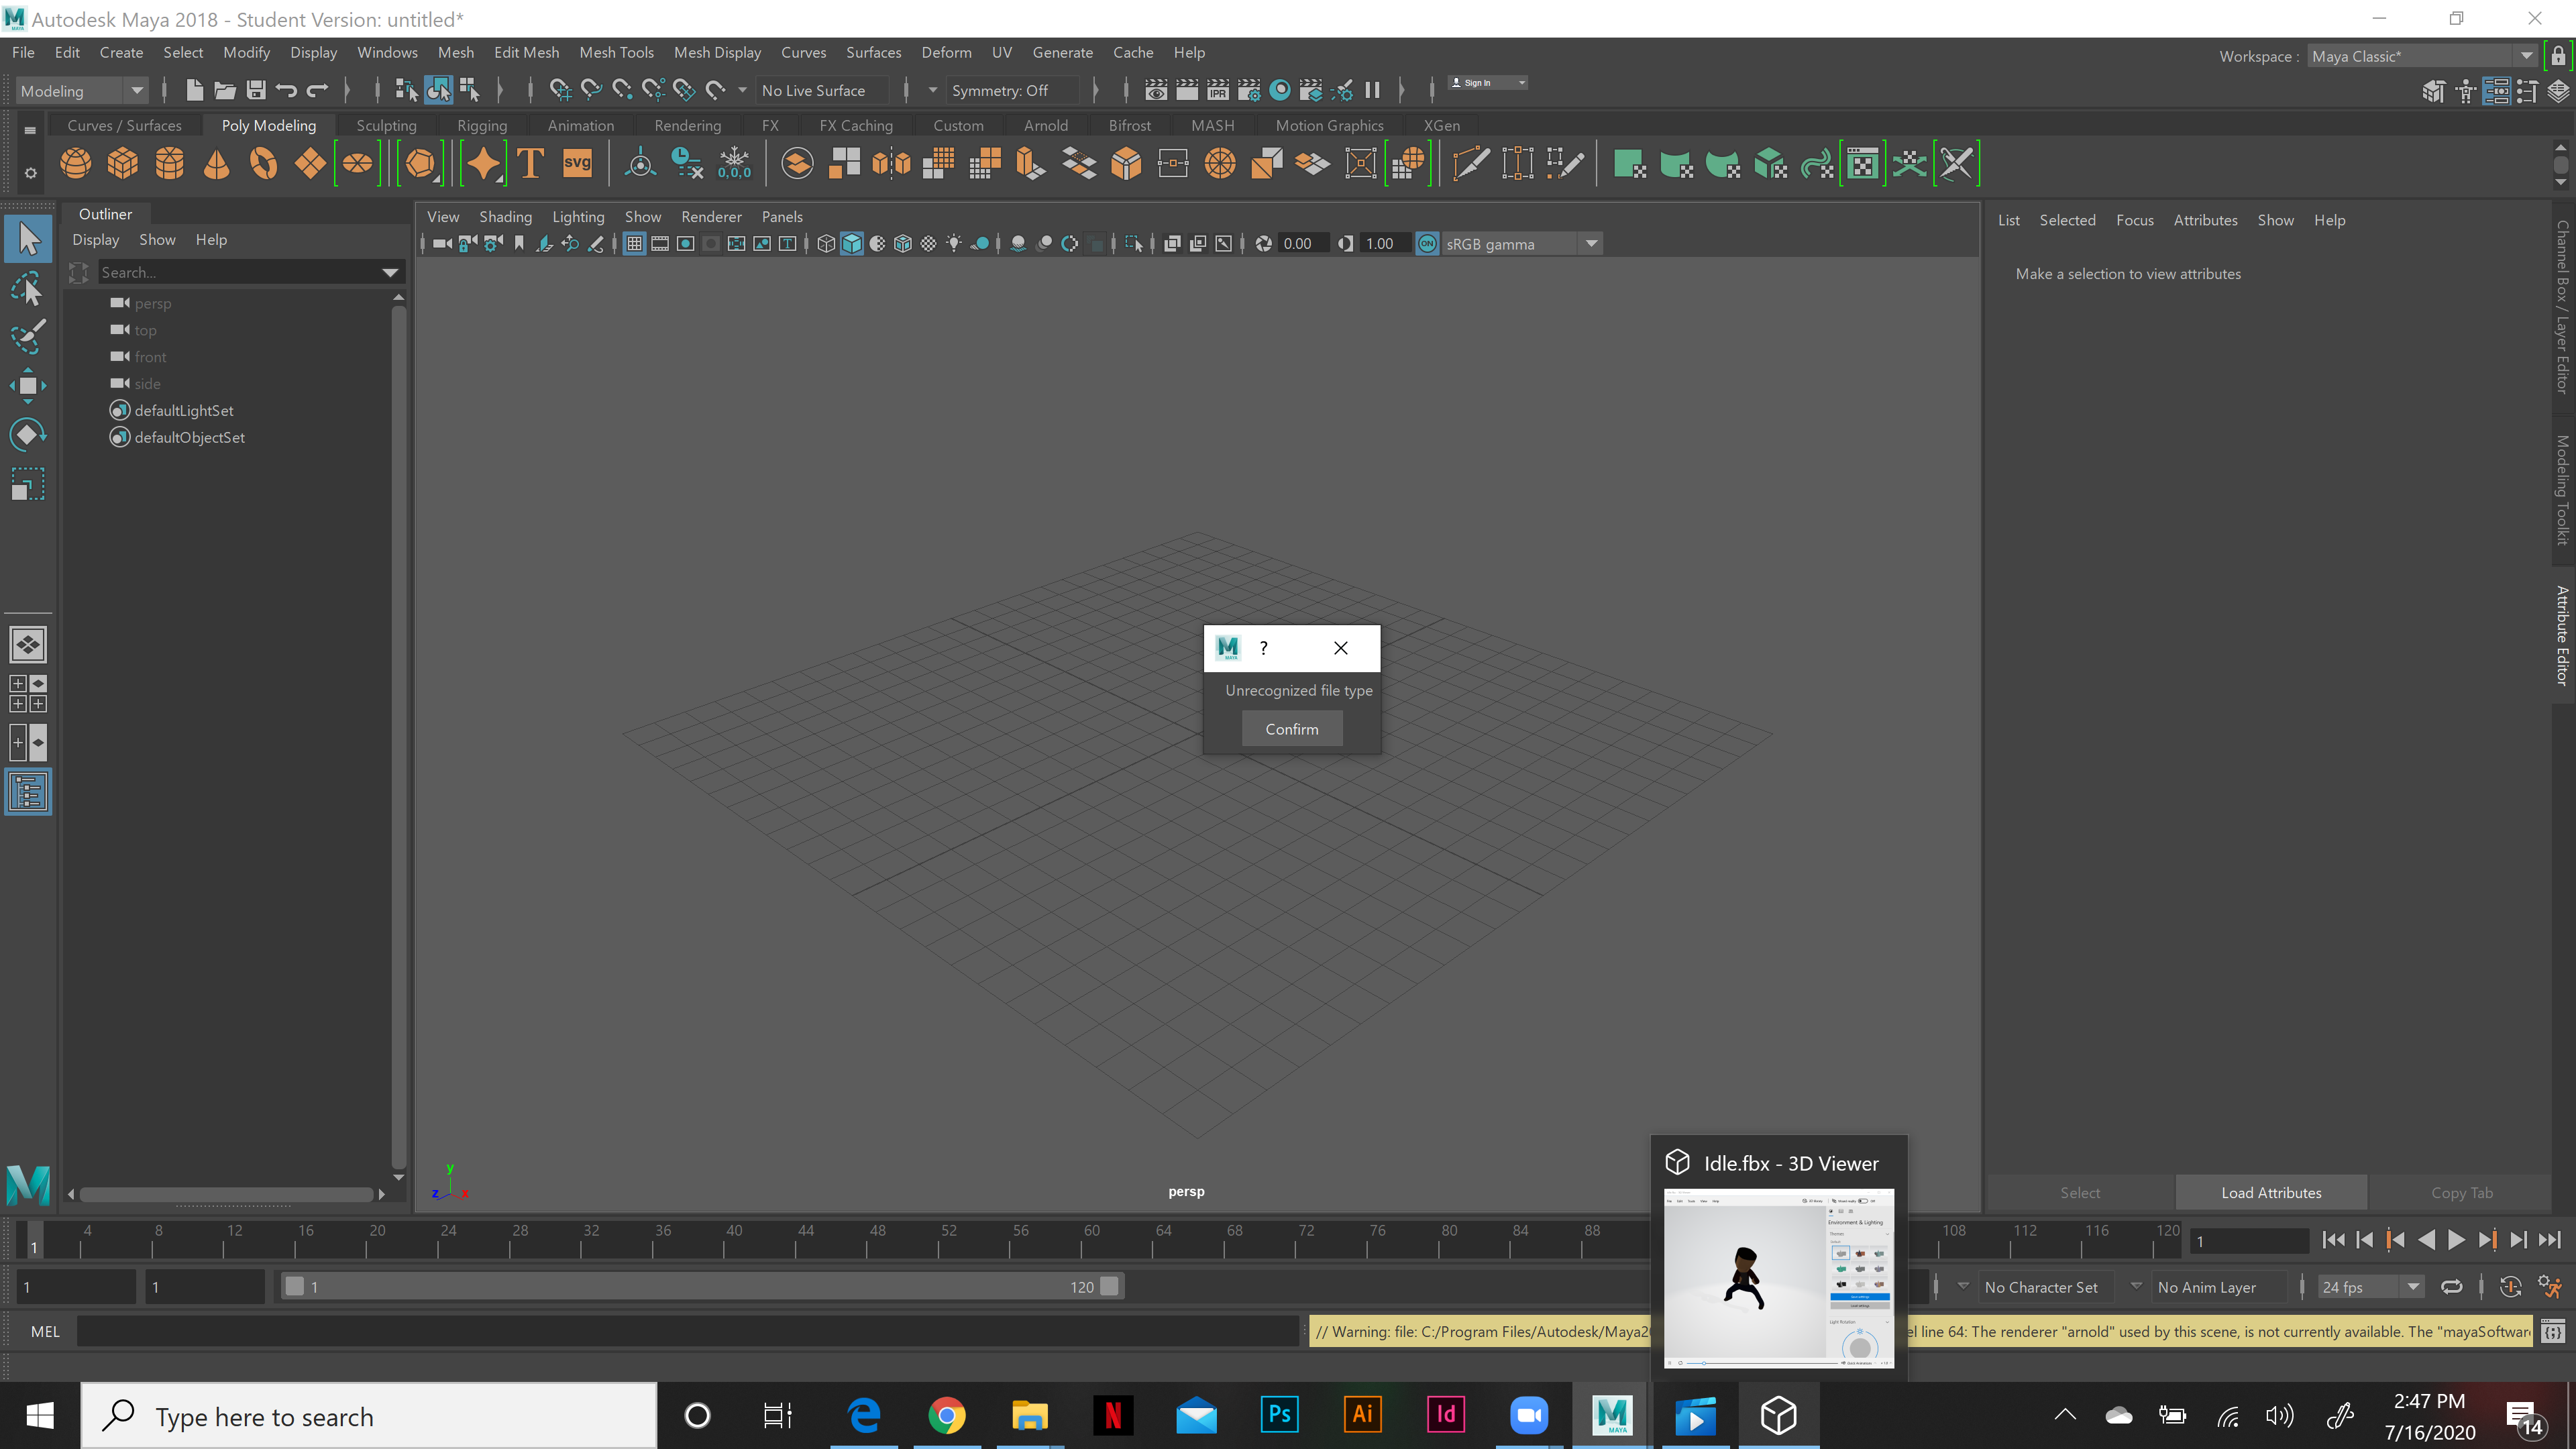The height and width of the screenshot is (1449, 2576).
Task: Click the SVG import shelf icon
Action: 577,163
